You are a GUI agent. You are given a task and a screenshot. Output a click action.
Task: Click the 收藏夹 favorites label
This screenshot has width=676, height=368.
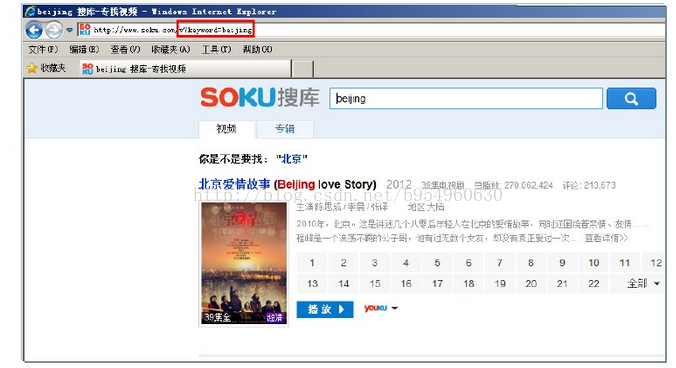(x=53, y=68)
